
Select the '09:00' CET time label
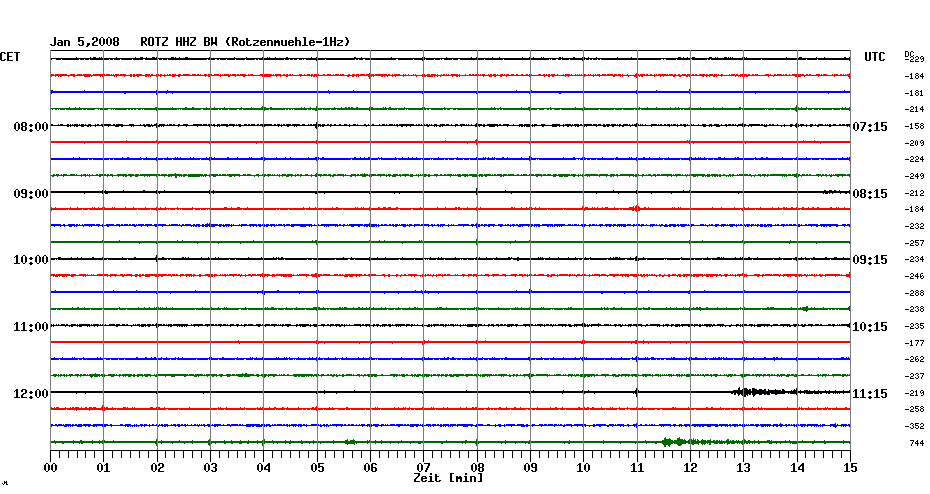tap(31, 193)
